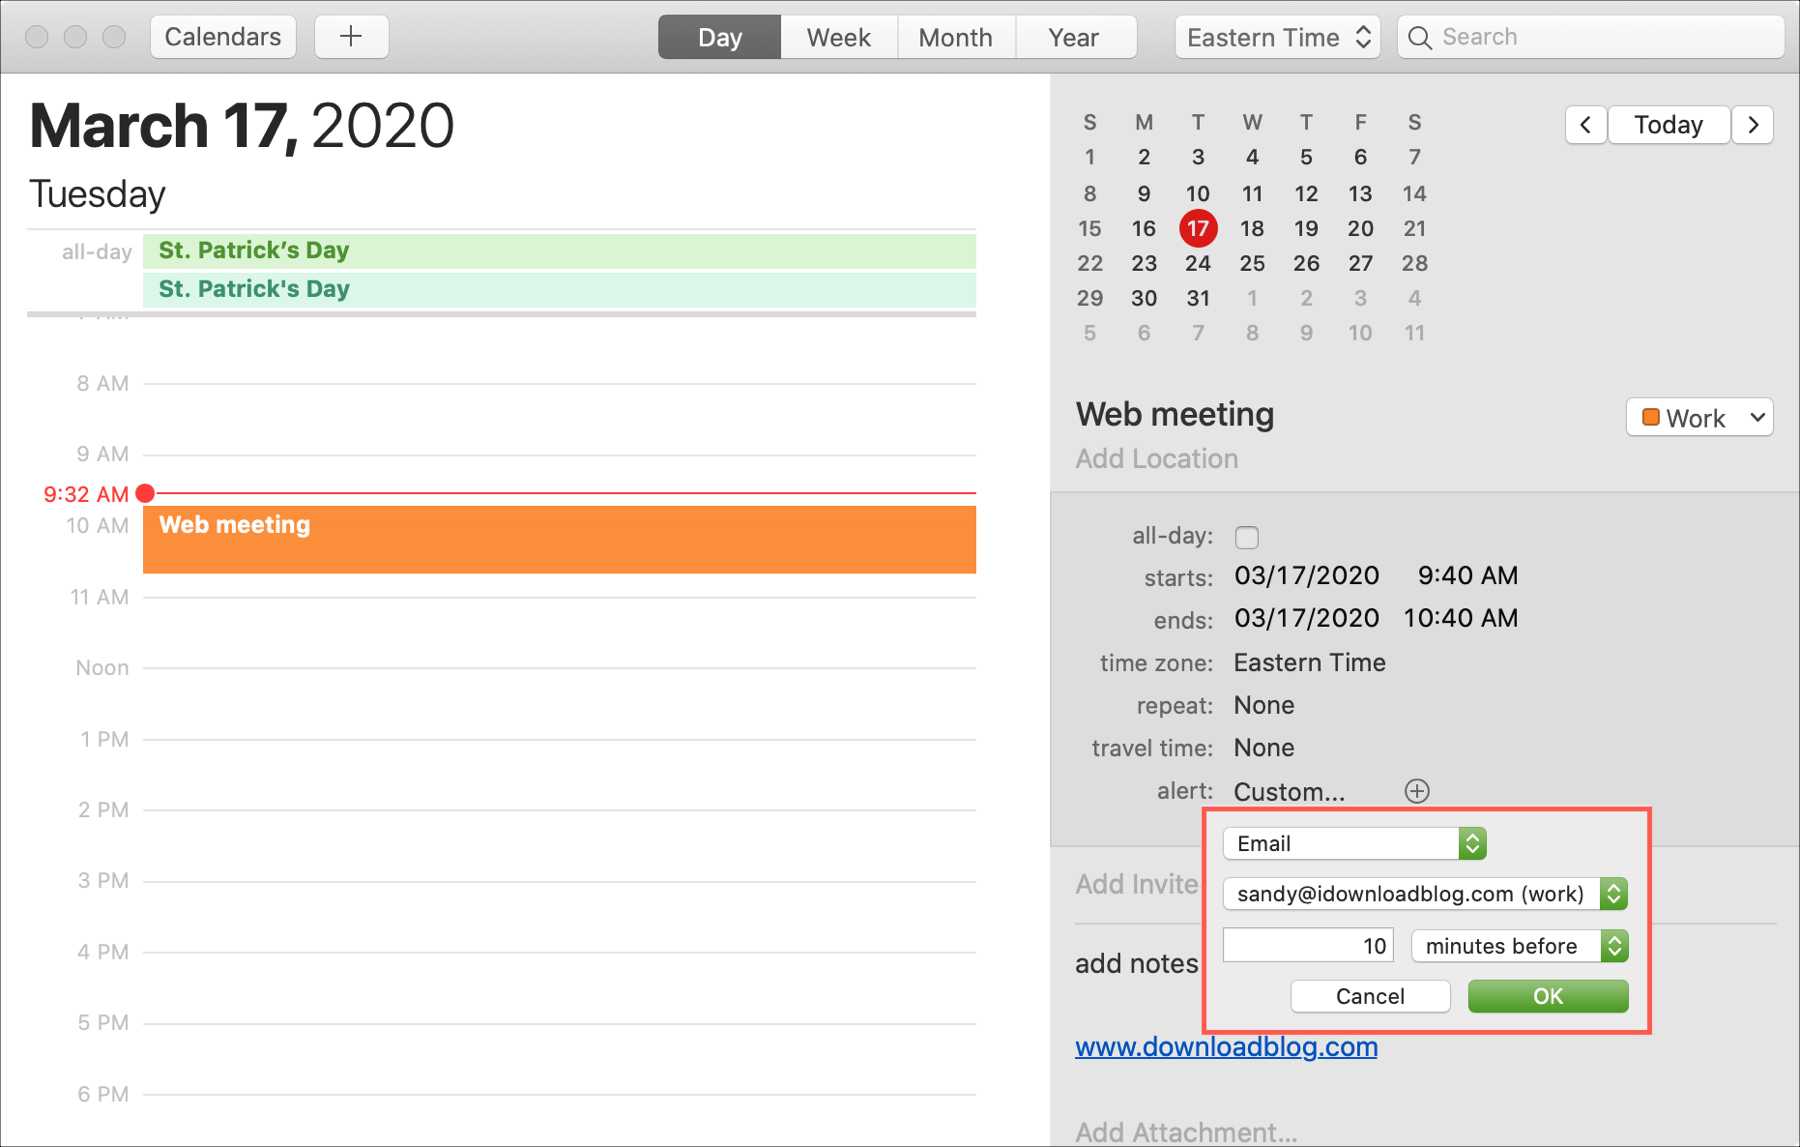Click the green OK button
The width and height of the screenshot is (1800, 1147).
click(x=1547, y=996)
